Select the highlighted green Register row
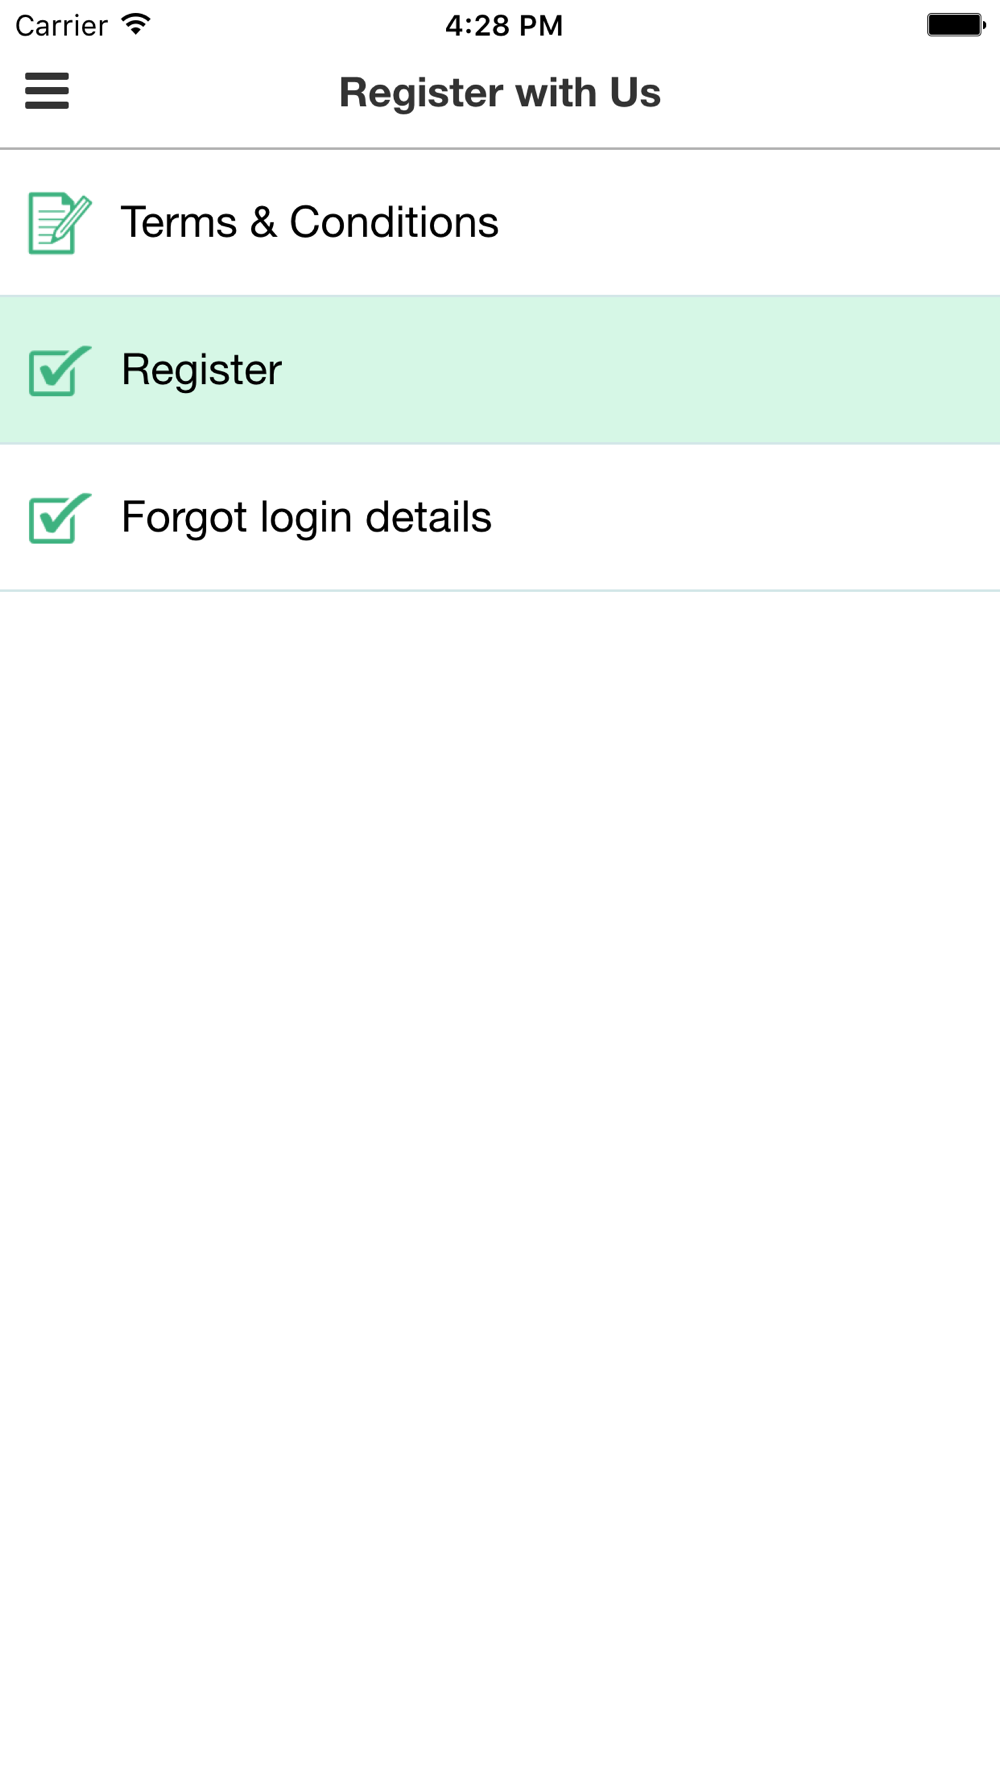This screenshot has height=1778, width=1000. pos(500,370)
